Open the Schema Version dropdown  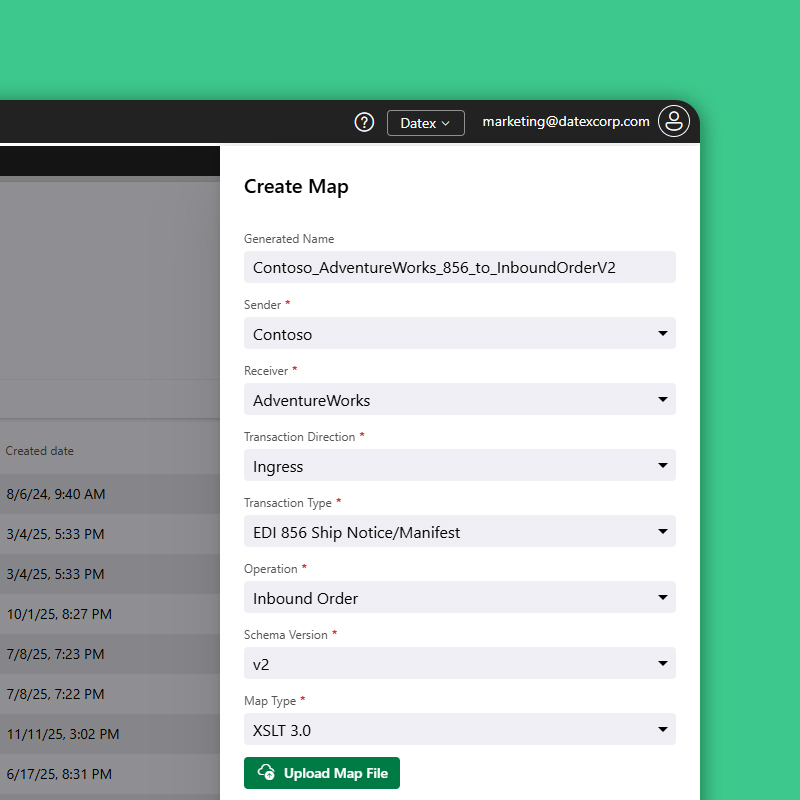(x=459, y=664)
